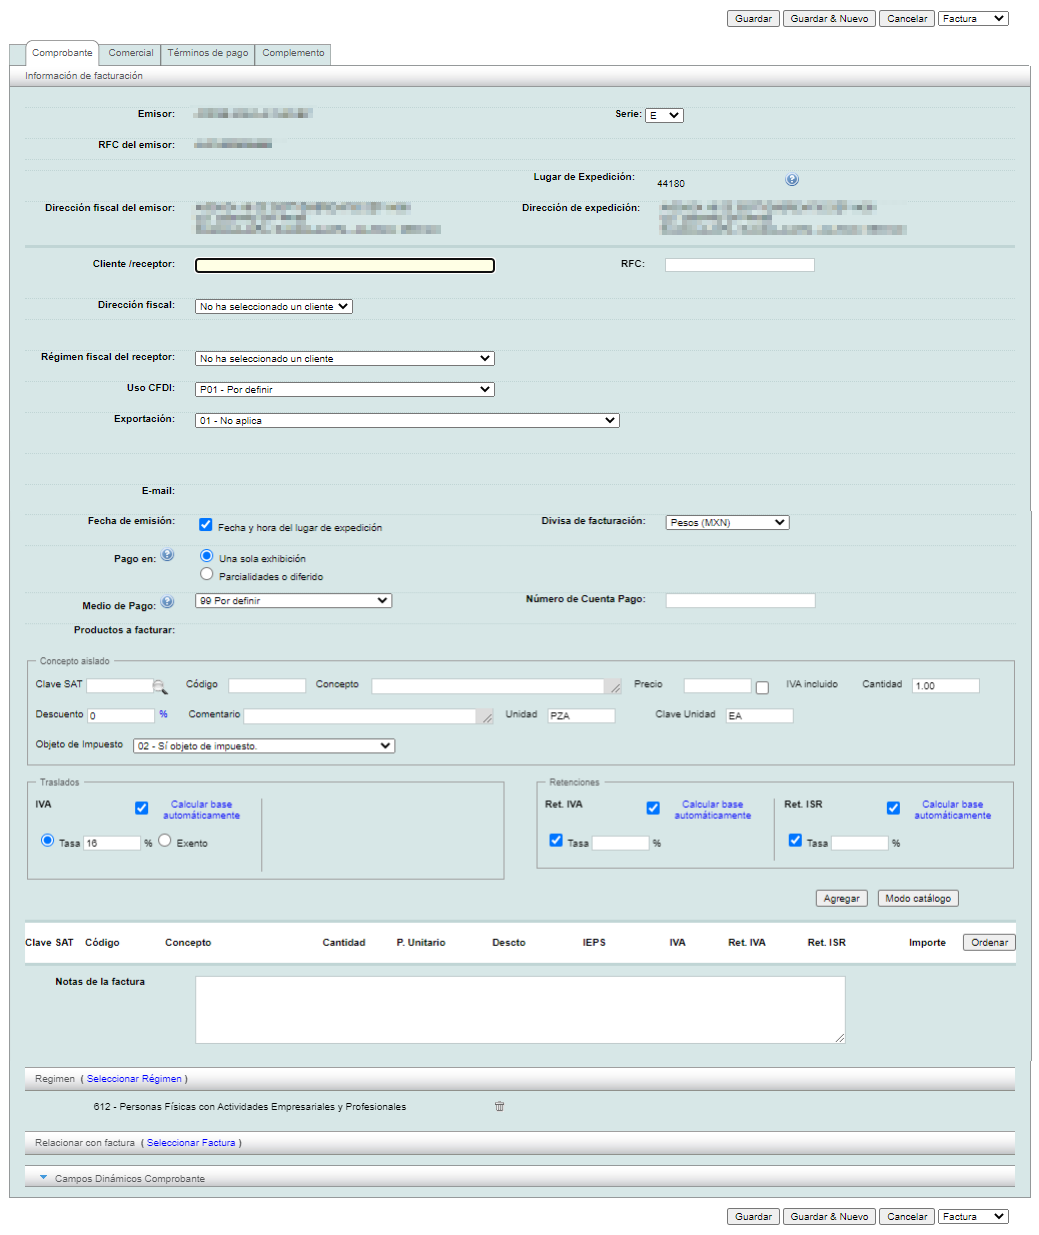Open the Uso CFDI dropdown
The image size is (1039, 1235).
click(344, 390)
